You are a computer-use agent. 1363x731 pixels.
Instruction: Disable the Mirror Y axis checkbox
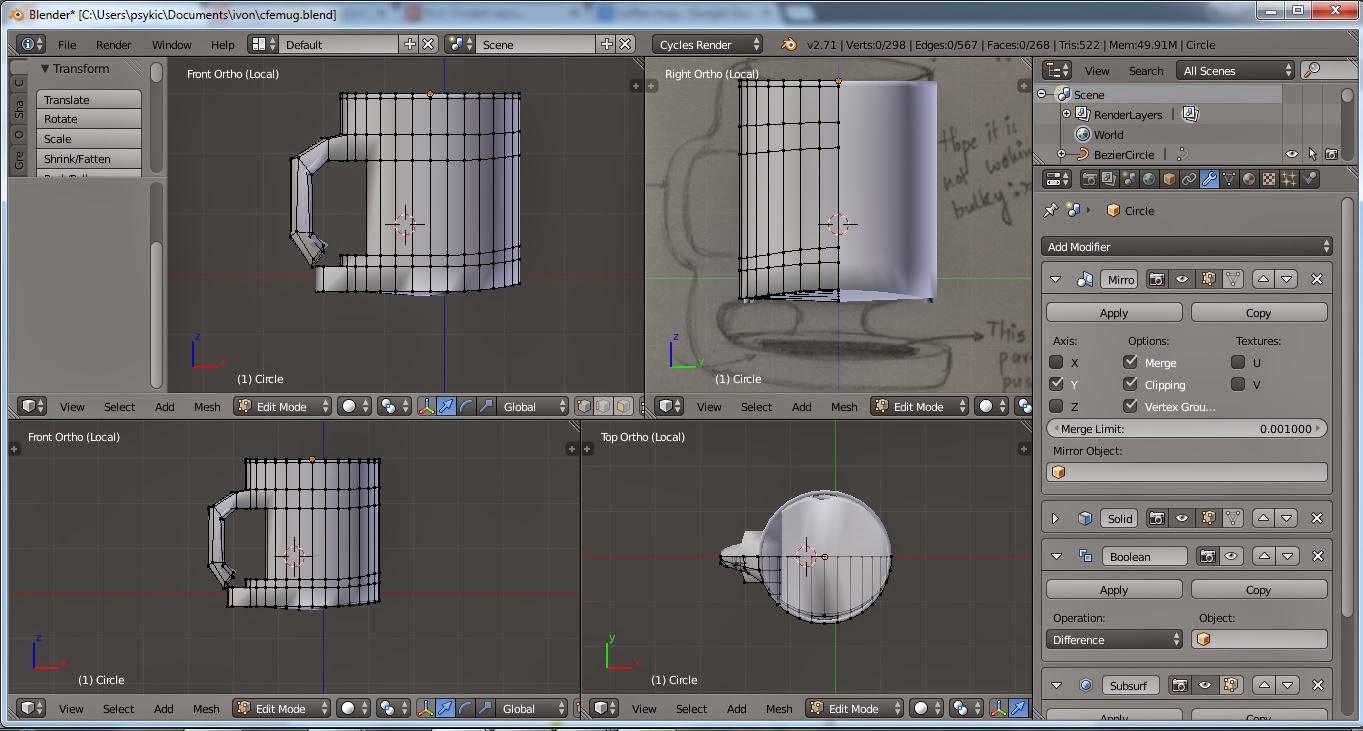[1057, 384]
